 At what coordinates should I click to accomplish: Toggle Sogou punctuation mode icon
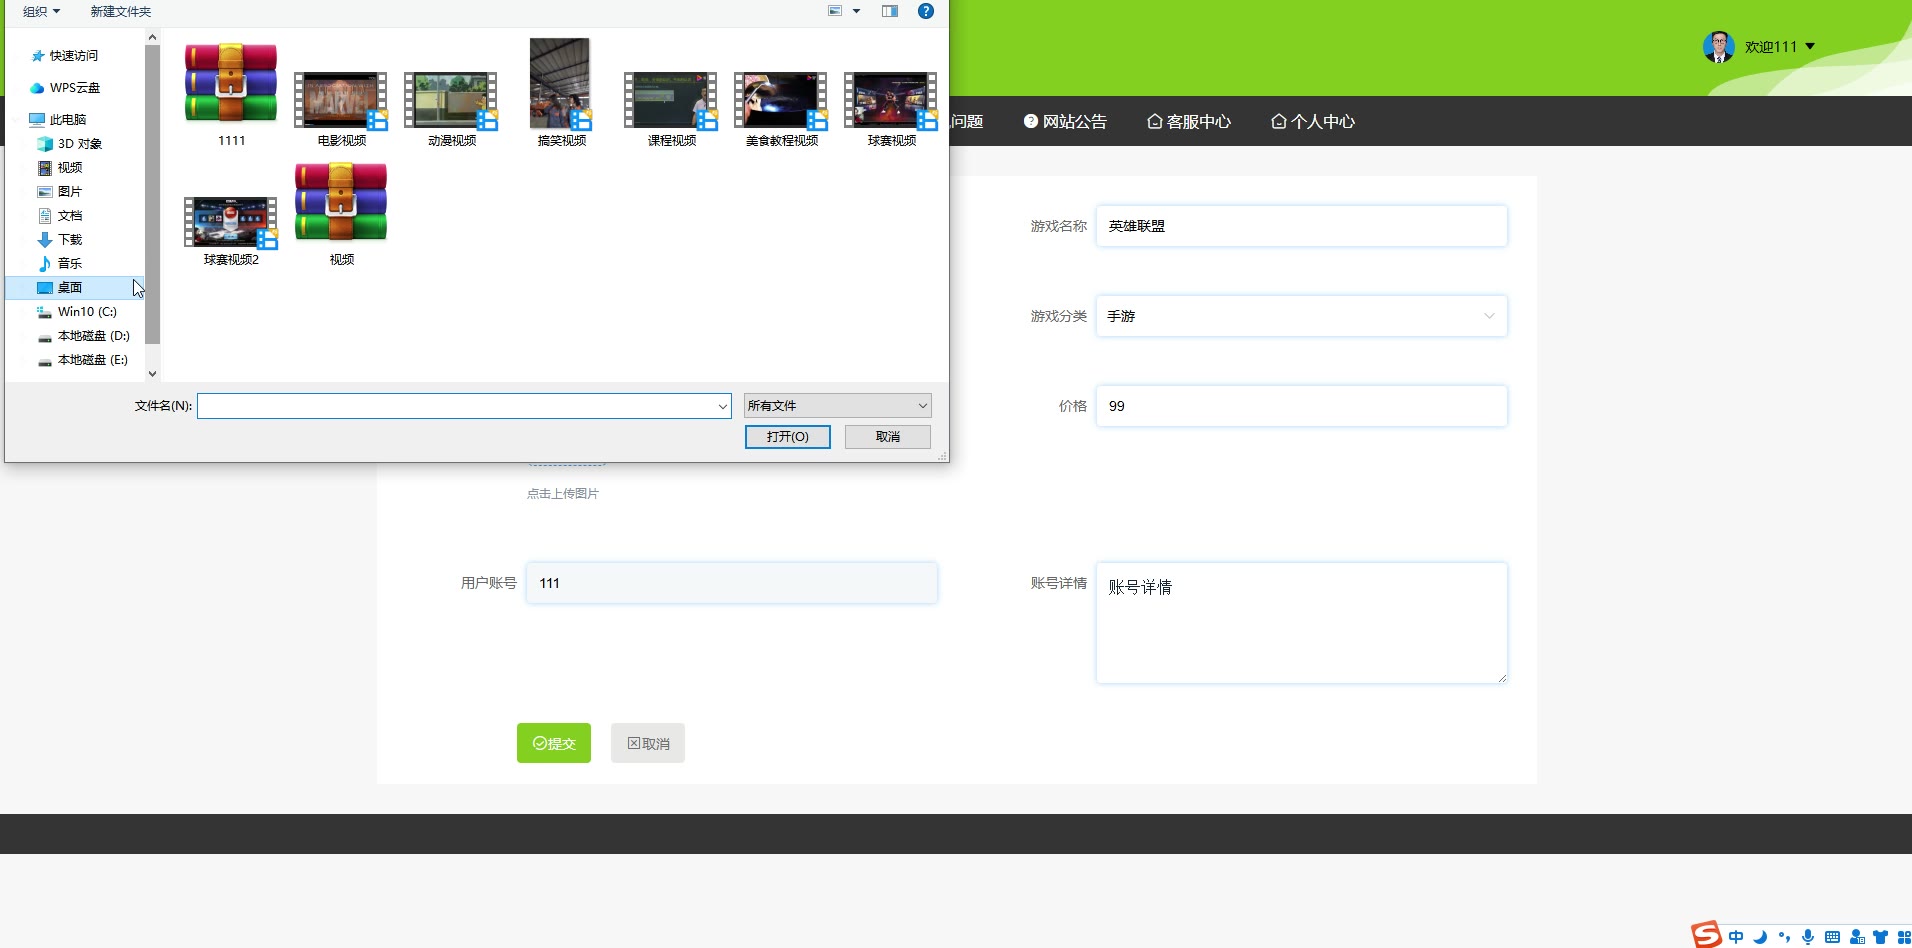1784,937
